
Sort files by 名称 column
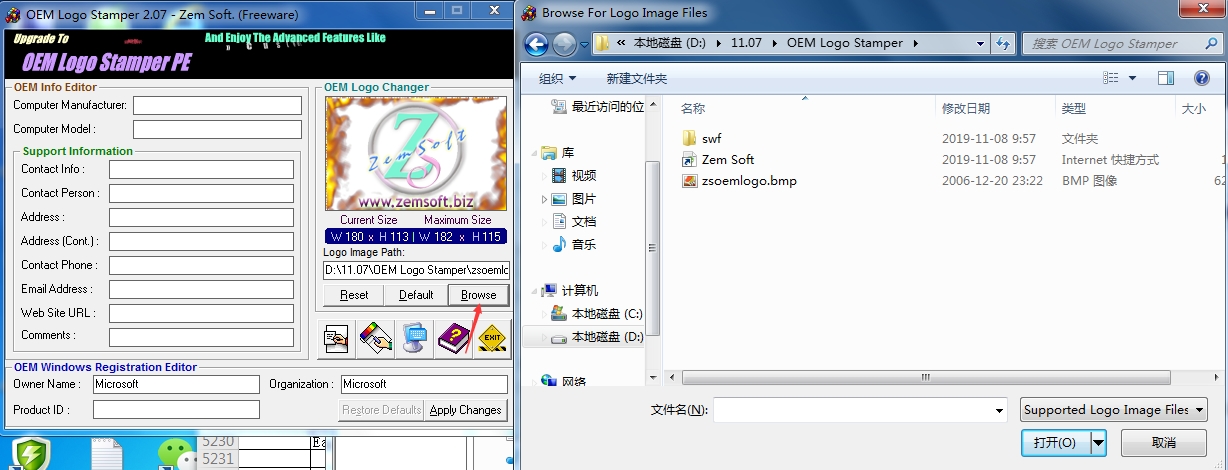tap(693, 108)
